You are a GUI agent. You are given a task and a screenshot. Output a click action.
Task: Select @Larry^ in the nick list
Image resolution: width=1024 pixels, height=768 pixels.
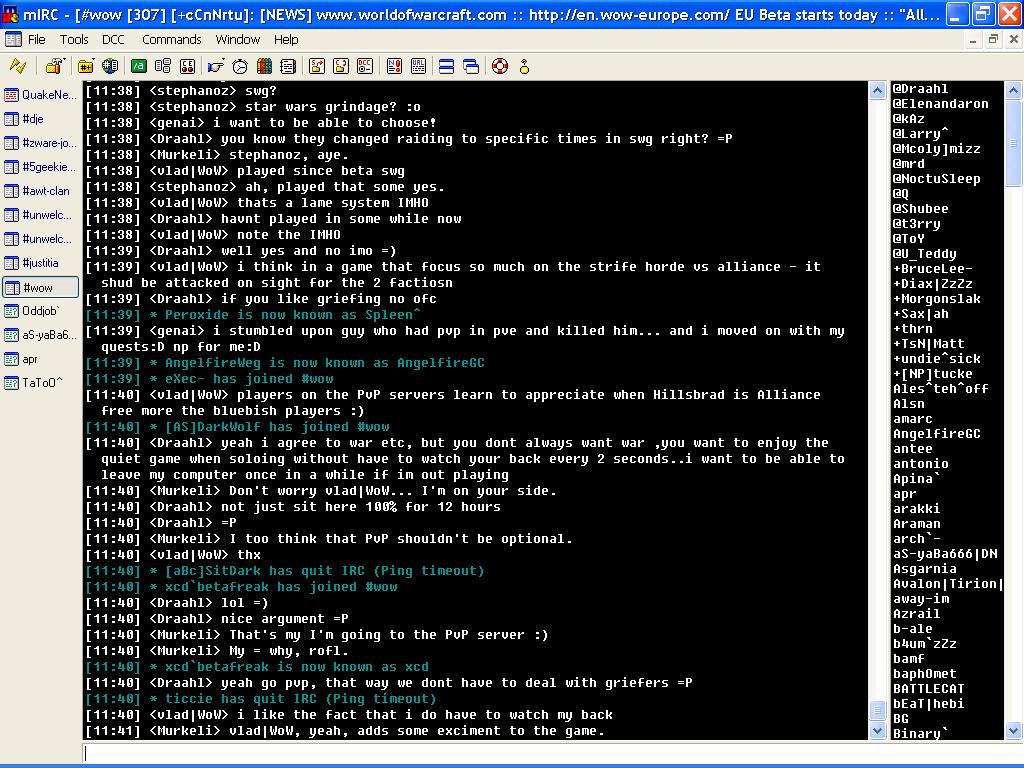point(920,134)
